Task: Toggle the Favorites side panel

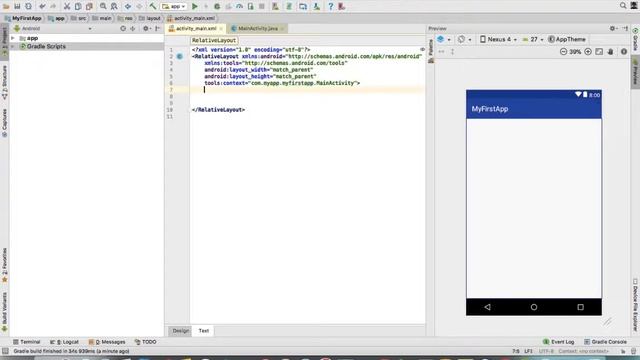Action: (x=4, y=265)
